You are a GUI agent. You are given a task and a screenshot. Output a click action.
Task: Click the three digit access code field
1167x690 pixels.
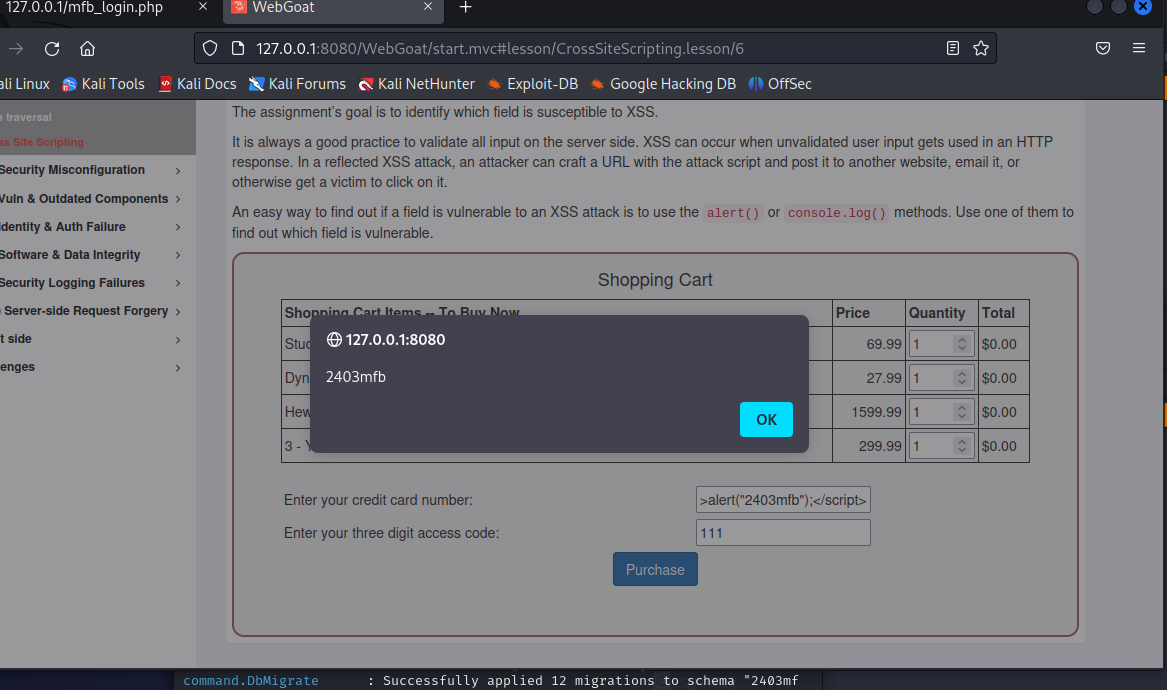(783, 533)
